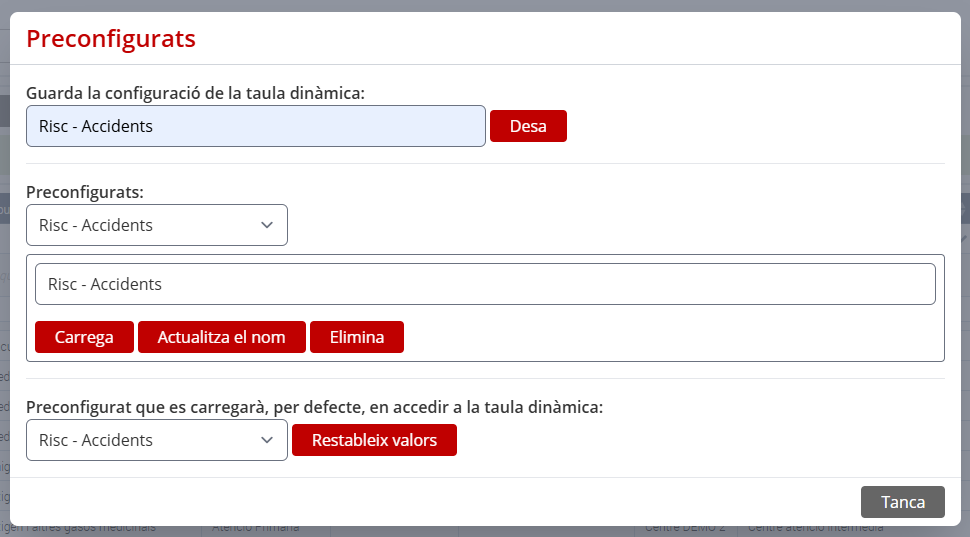Edit the preset name field above Carrega
The height and width of the screenshot is (537, 970).
tap(485, 284)
